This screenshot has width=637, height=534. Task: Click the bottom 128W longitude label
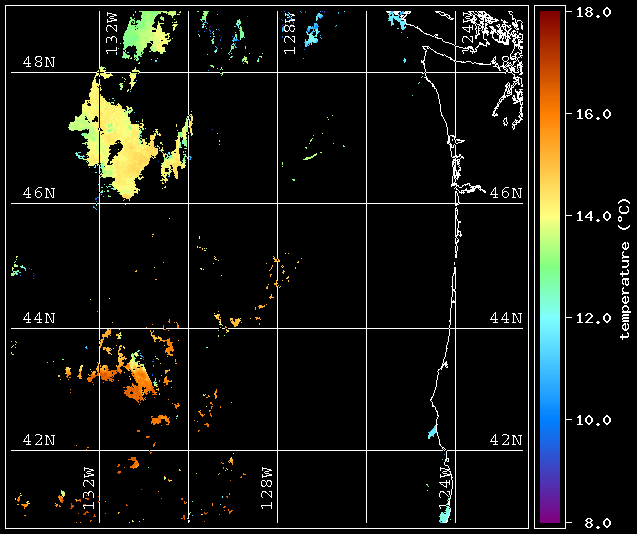click(x=266, y=488)
